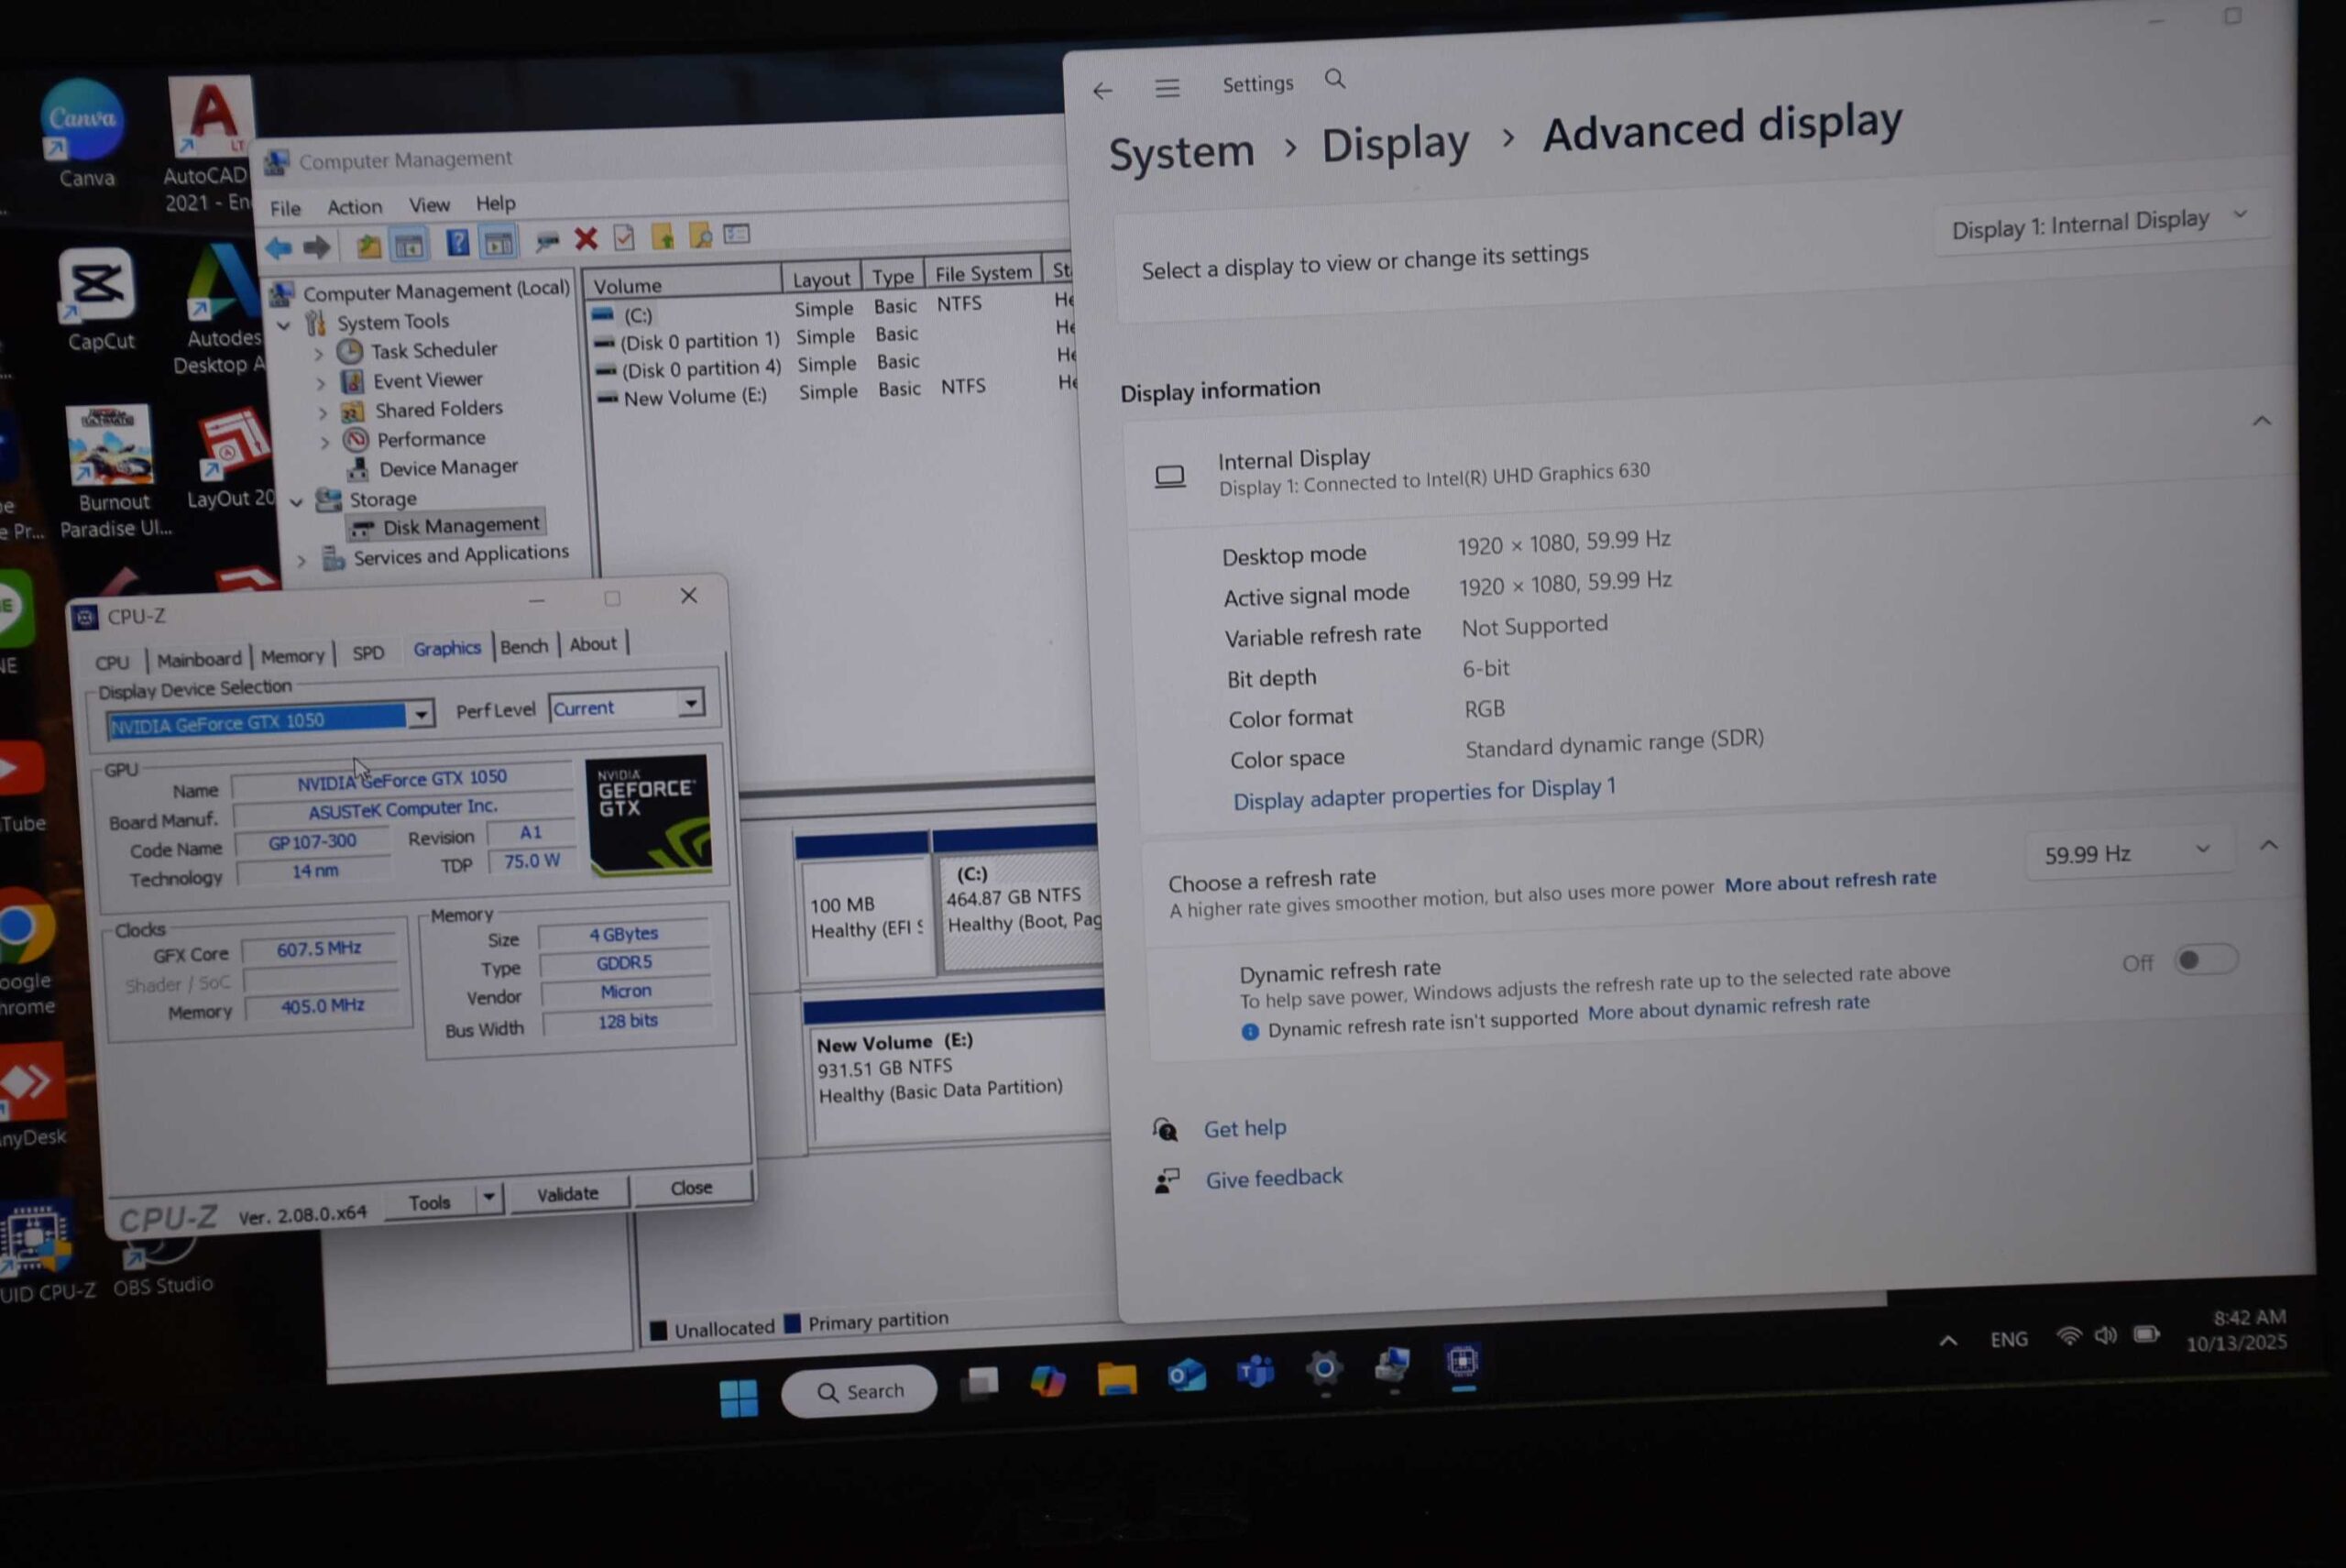
Task: Open the Settings hamburger navigation menu
Action: pos(1167,88)
